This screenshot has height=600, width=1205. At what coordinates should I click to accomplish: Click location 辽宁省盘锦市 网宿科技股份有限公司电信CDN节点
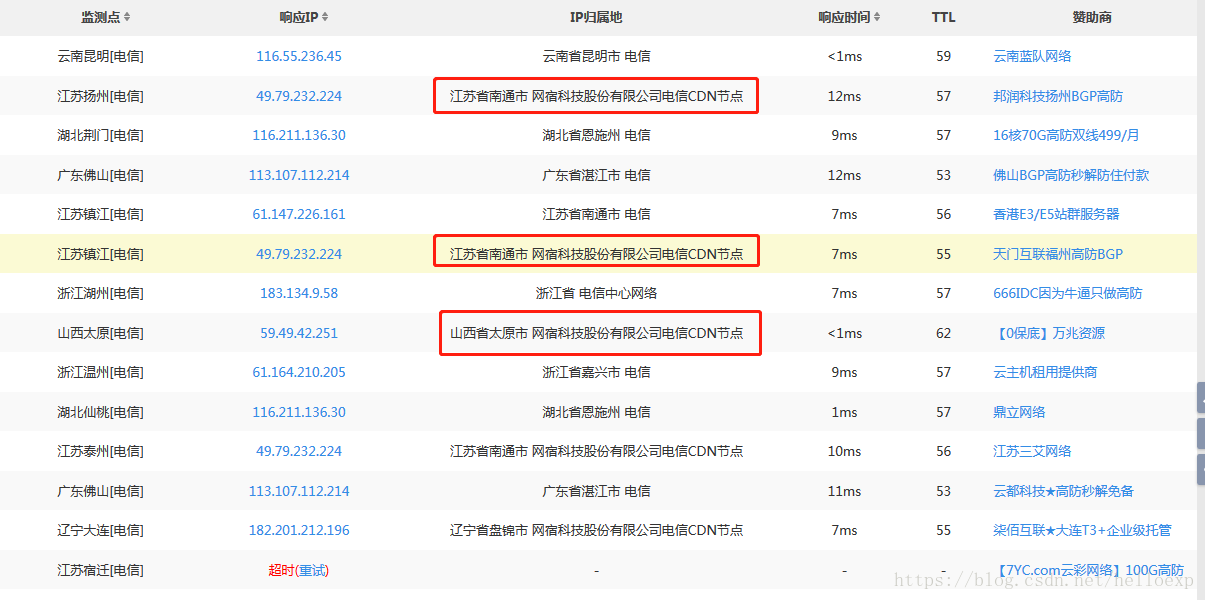coord(596,530)
